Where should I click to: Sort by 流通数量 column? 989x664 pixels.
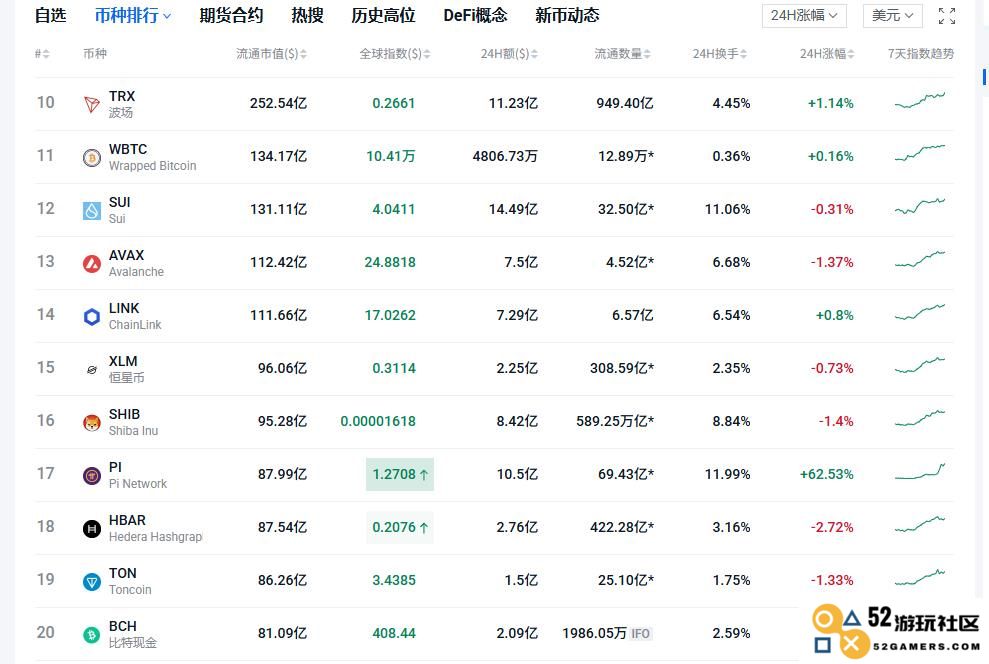[623, 54]
